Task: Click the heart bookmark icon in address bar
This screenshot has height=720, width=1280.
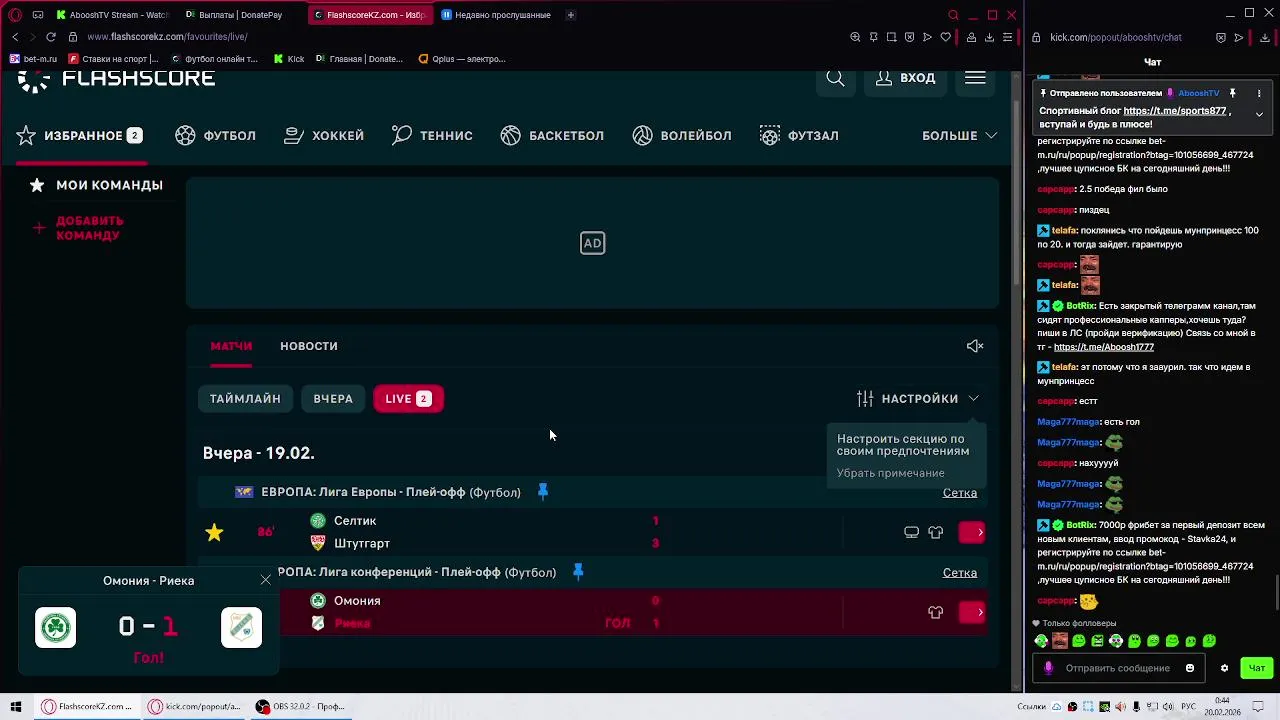Action: (x=945, y=37)
